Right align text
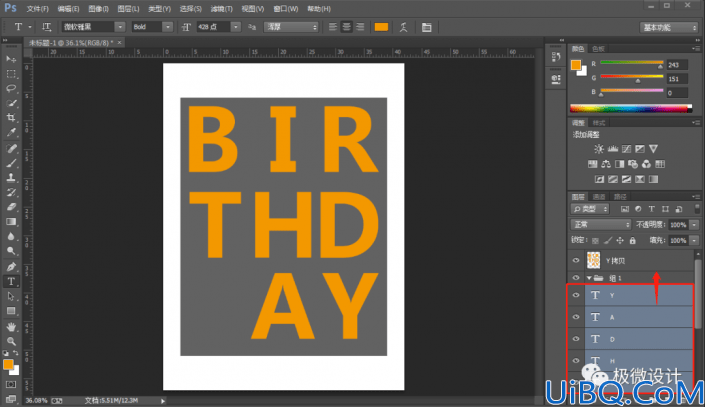This screenshot has width=705, height=407. tap(360, 27)
